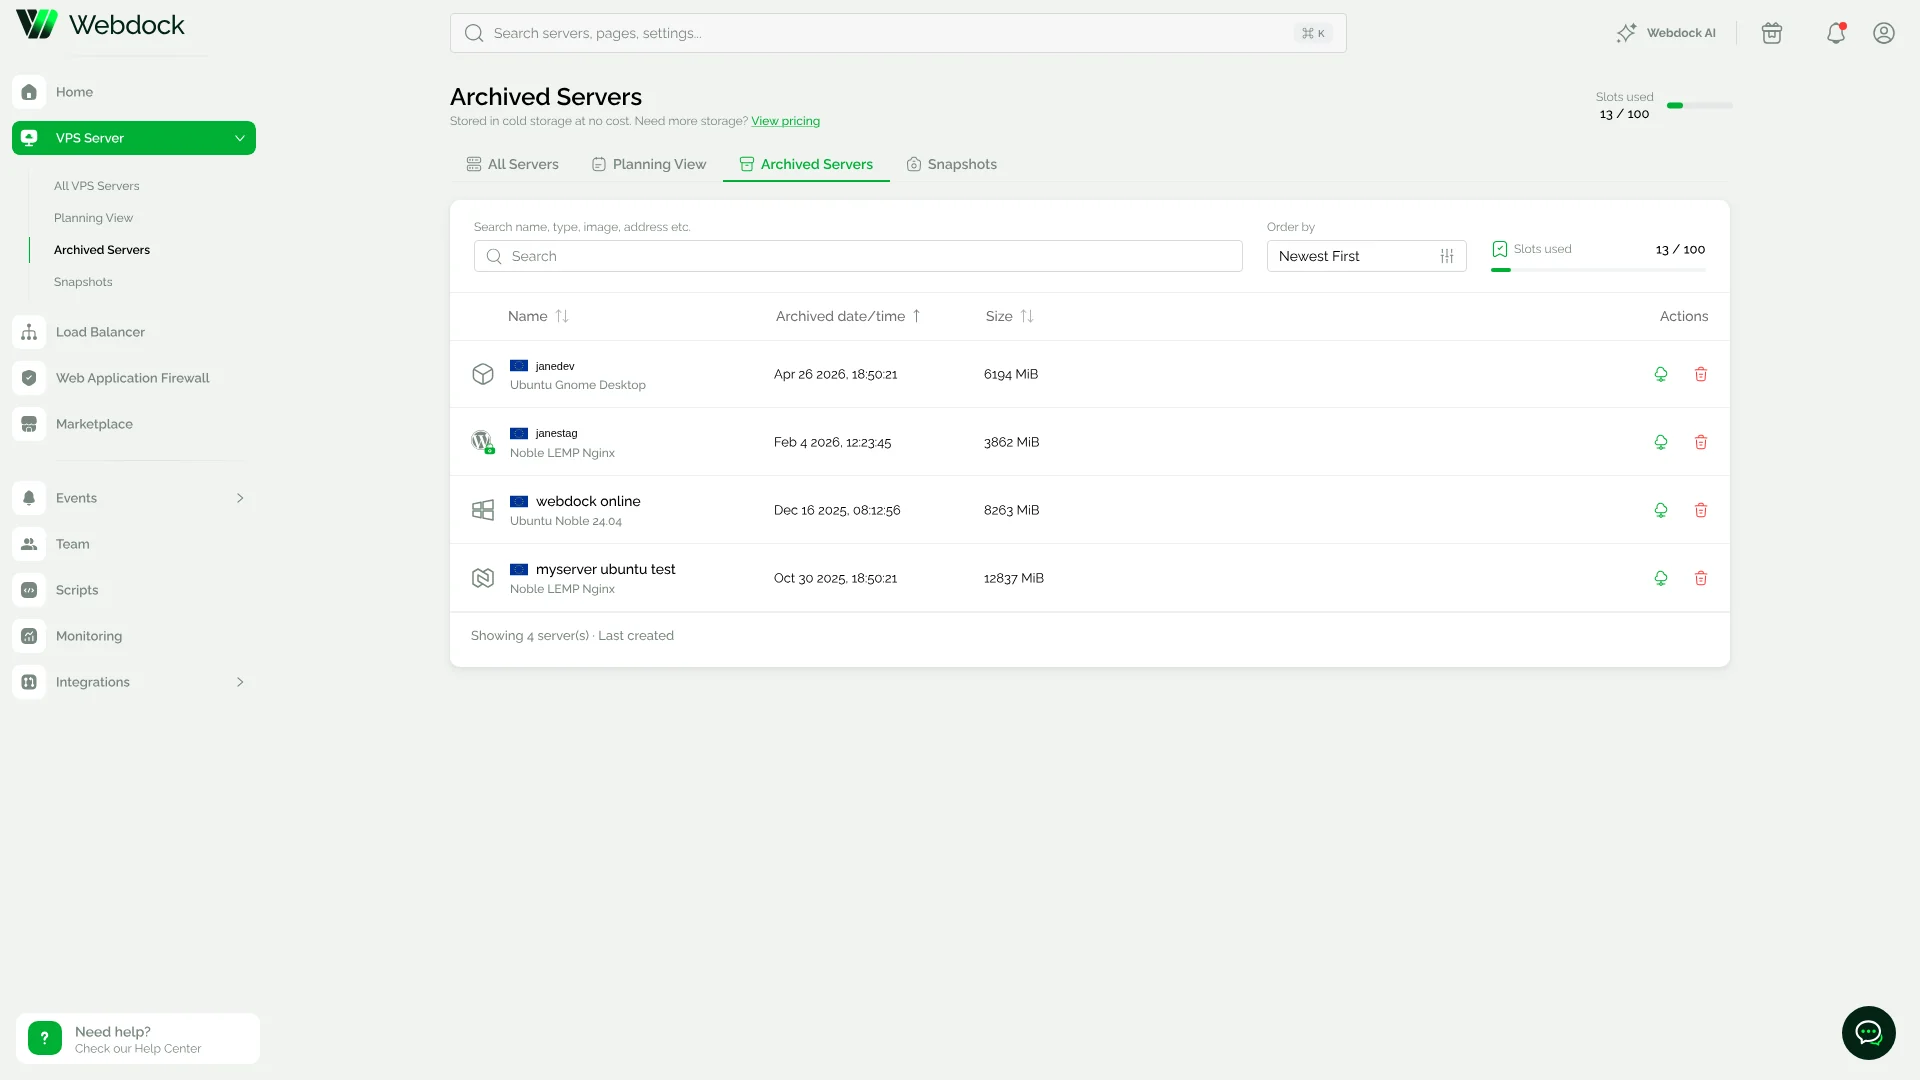Open All VPS Servers in sidebar

tap(97, 186)
